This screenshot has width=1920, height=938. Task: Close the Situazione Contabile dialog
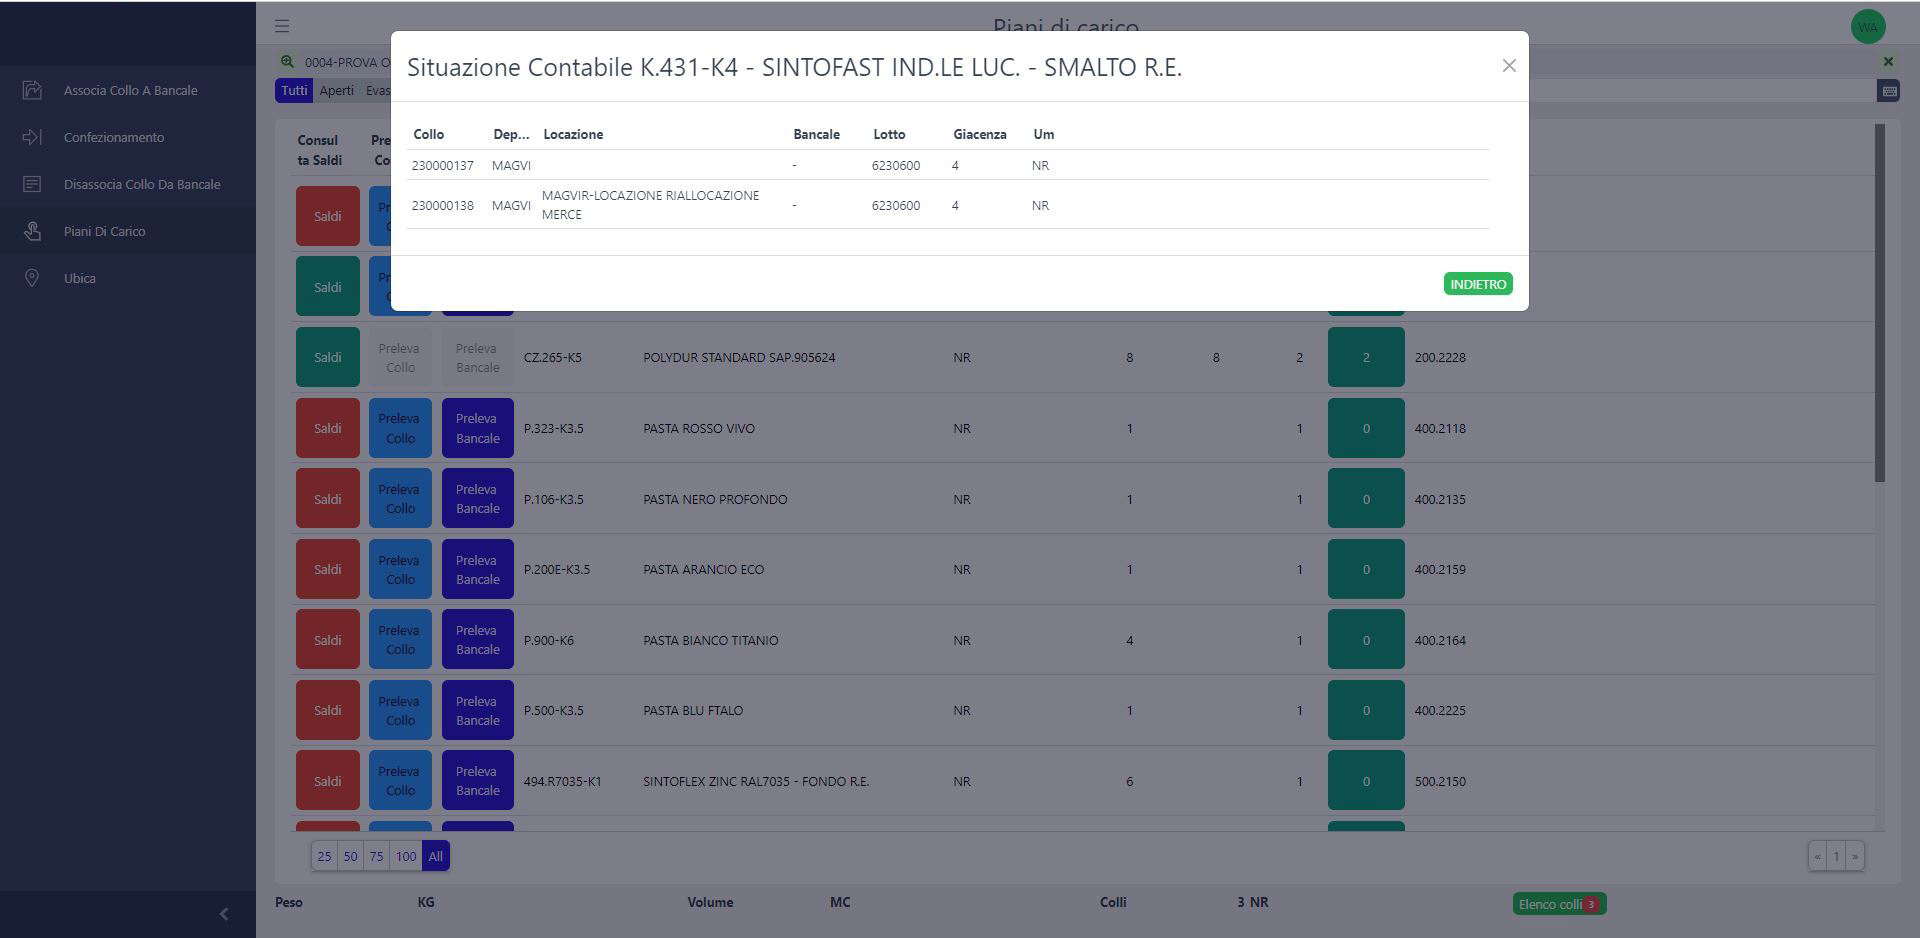click(1509, 66)
